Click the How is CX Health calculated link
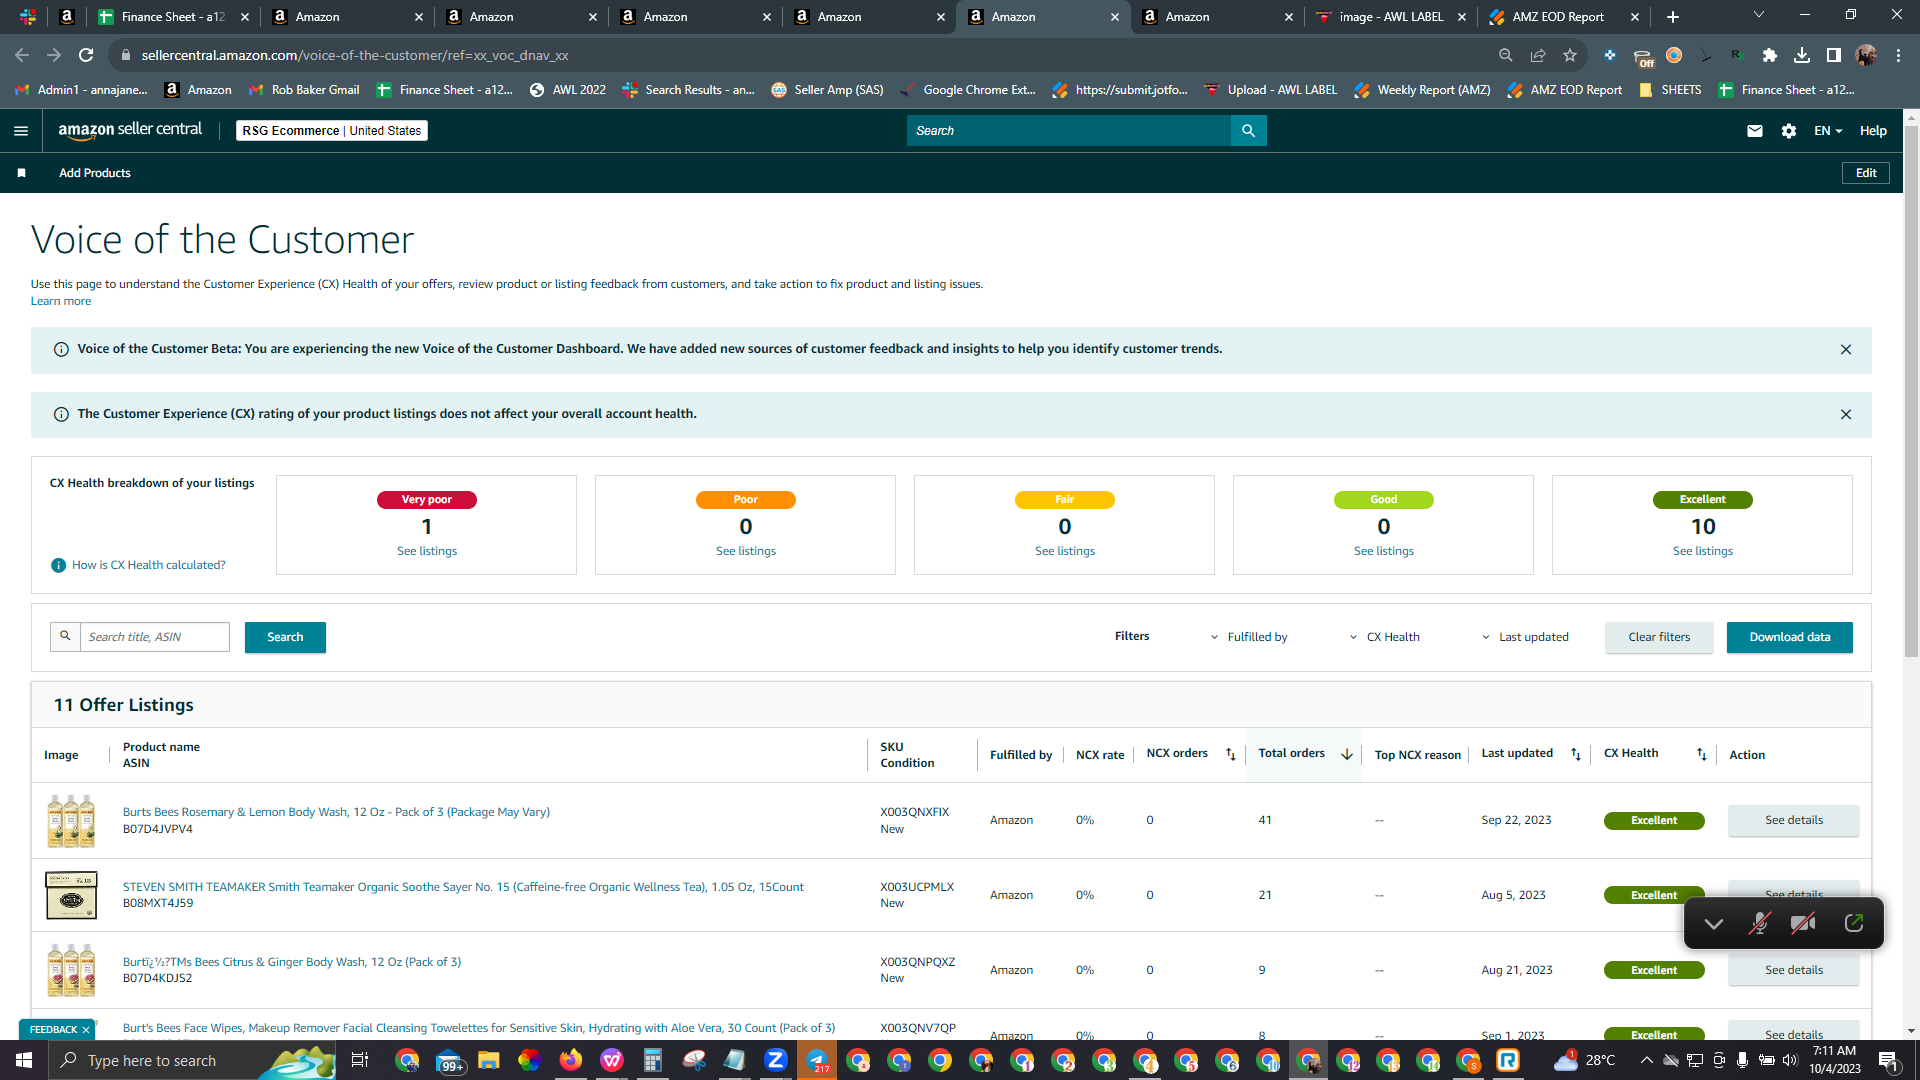 coord(149,566)
